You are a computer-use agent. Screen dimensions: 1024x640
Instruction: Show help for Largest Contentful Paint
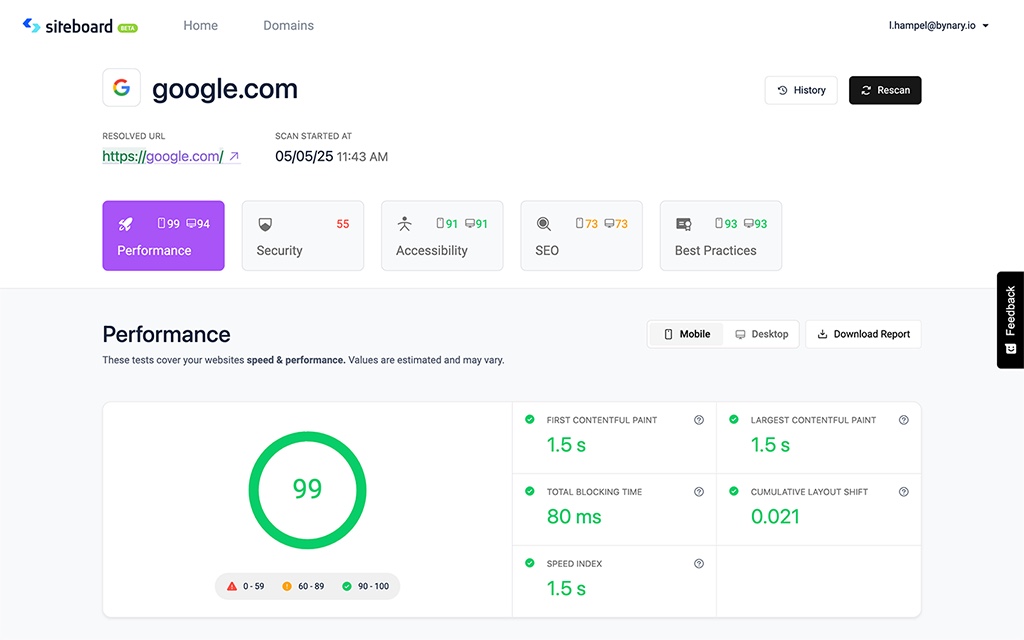point(903,420)
